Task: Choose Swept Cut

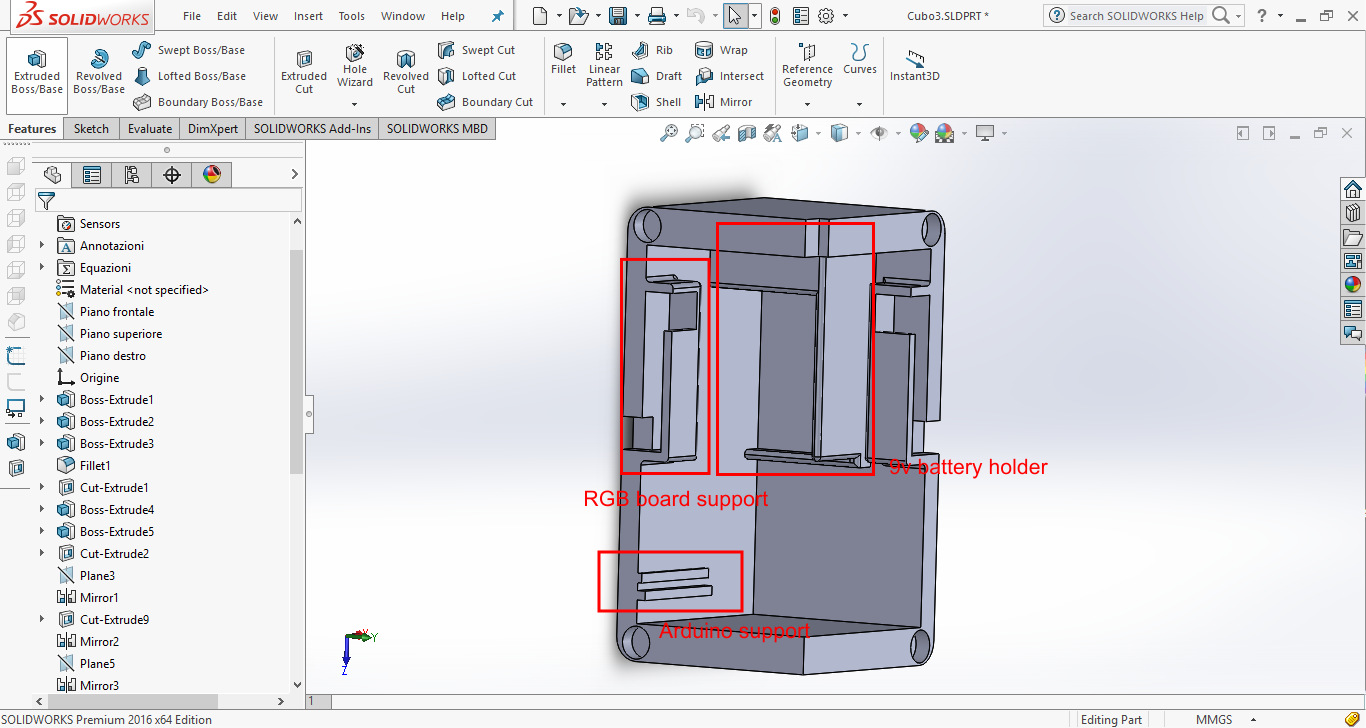Action: pyautogui.click(x=476, y=50)
